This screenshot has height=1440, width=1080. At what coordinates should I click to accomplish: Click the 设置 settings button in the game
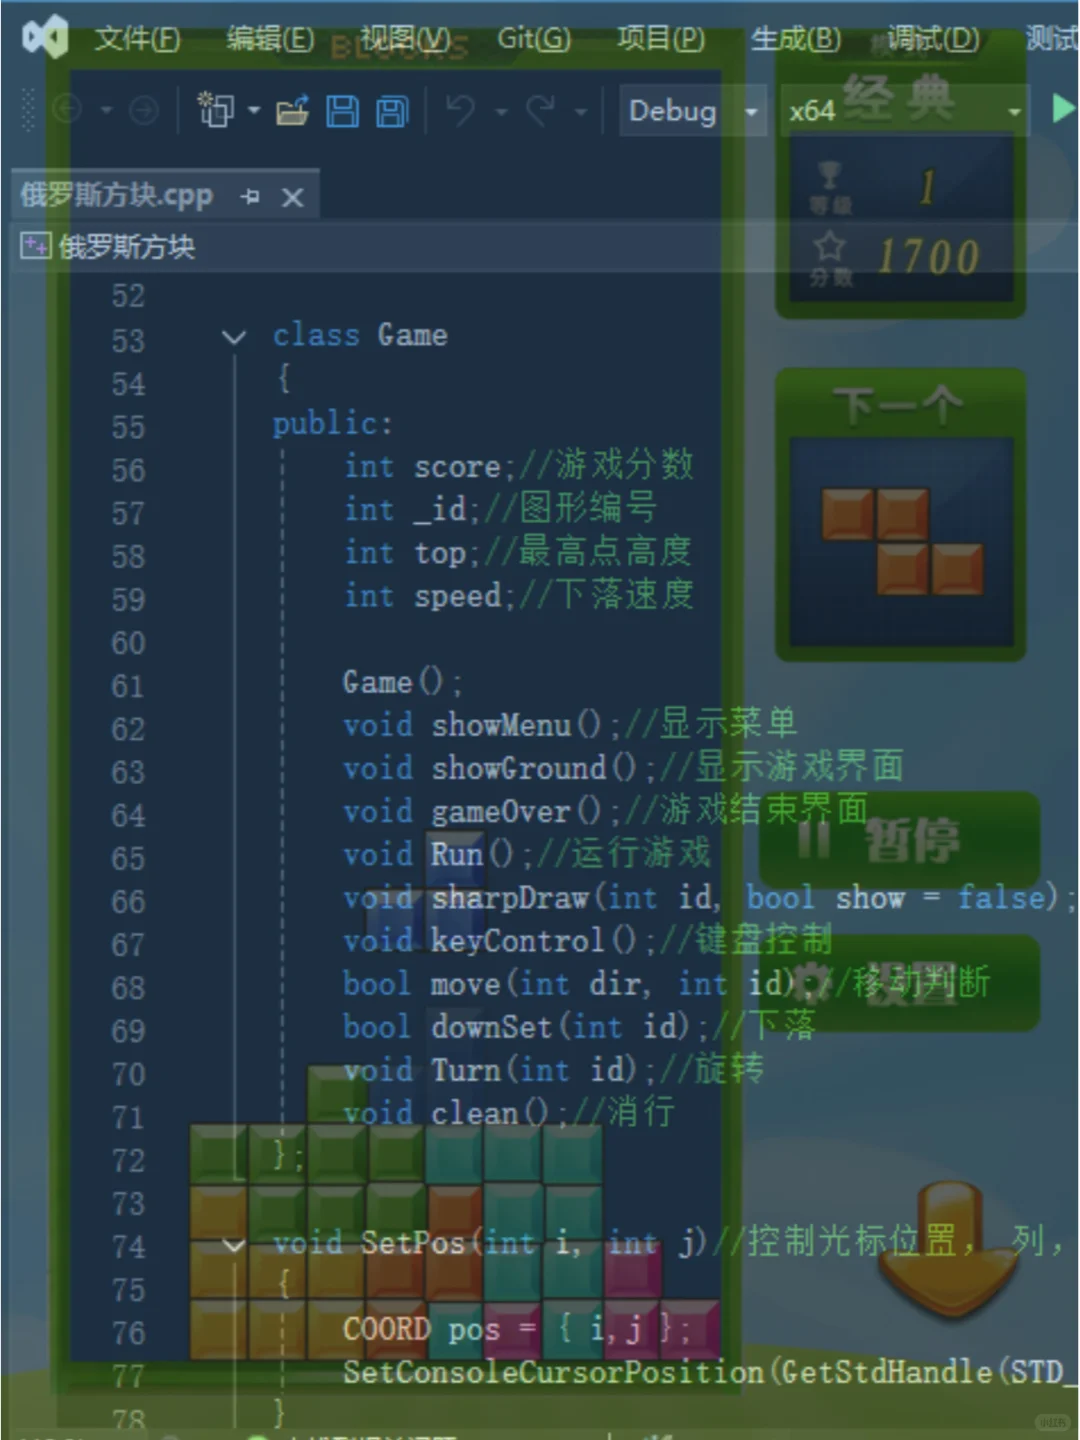tap(900, 983)
